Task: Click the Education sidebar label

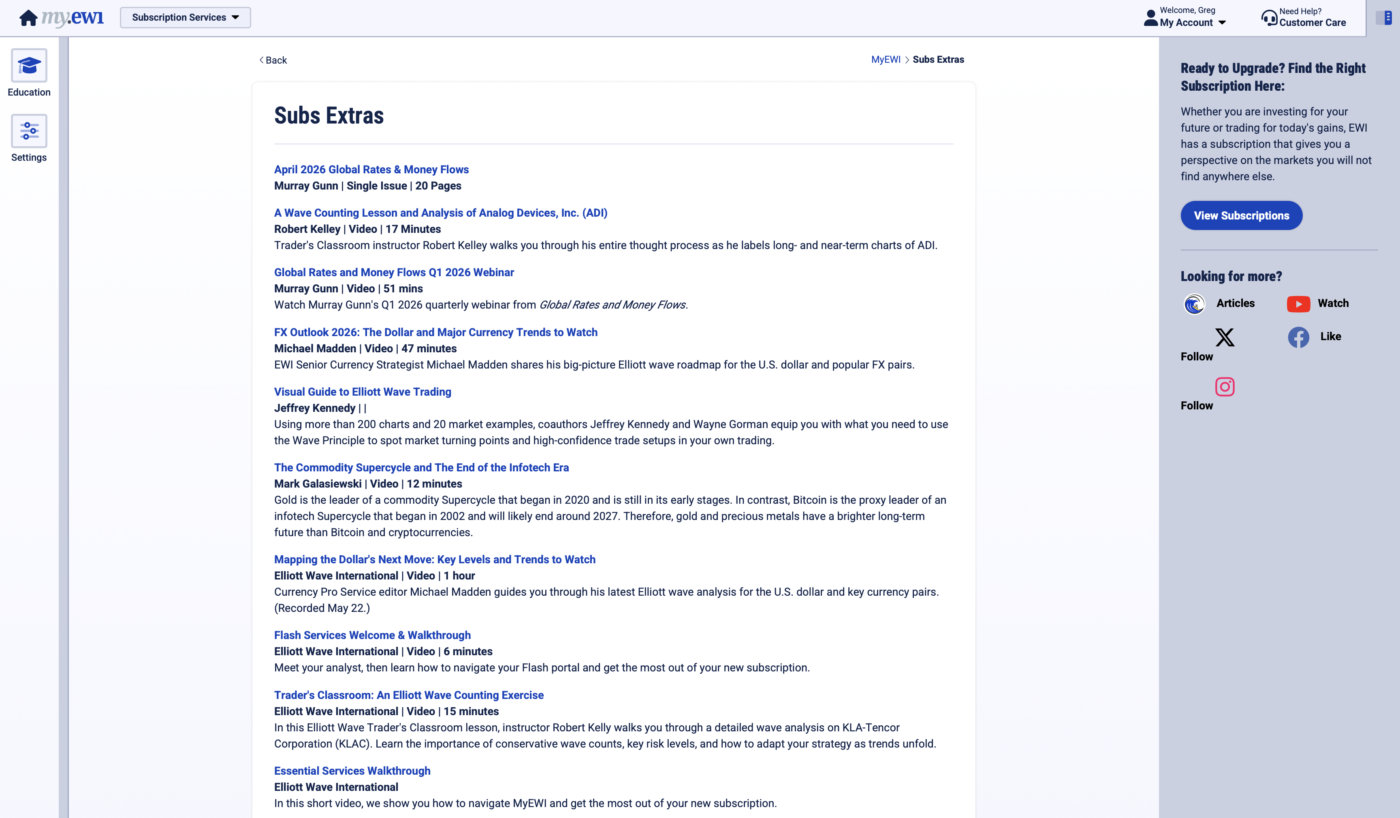Action: tap(29, 92)
